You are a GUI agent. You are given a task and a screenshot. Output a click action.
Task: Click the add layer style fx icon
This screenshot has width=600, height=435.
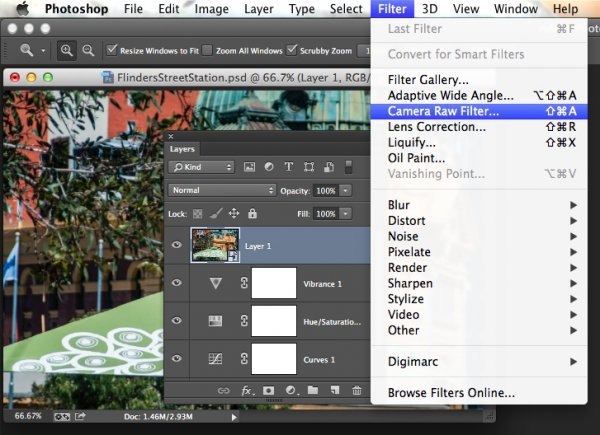(246, 390)
